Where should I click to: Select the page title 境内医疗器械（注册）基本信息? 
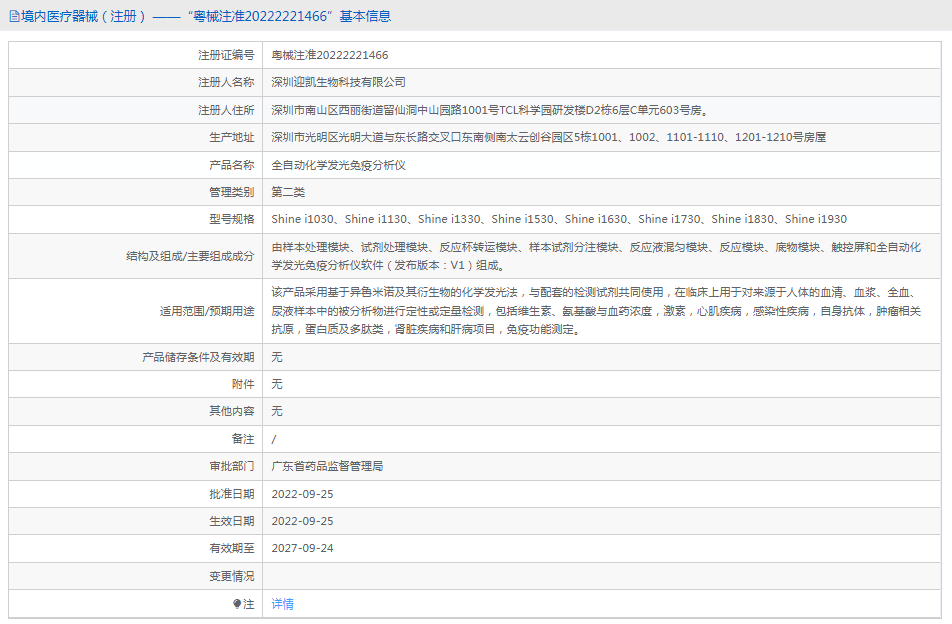[206, 16]
